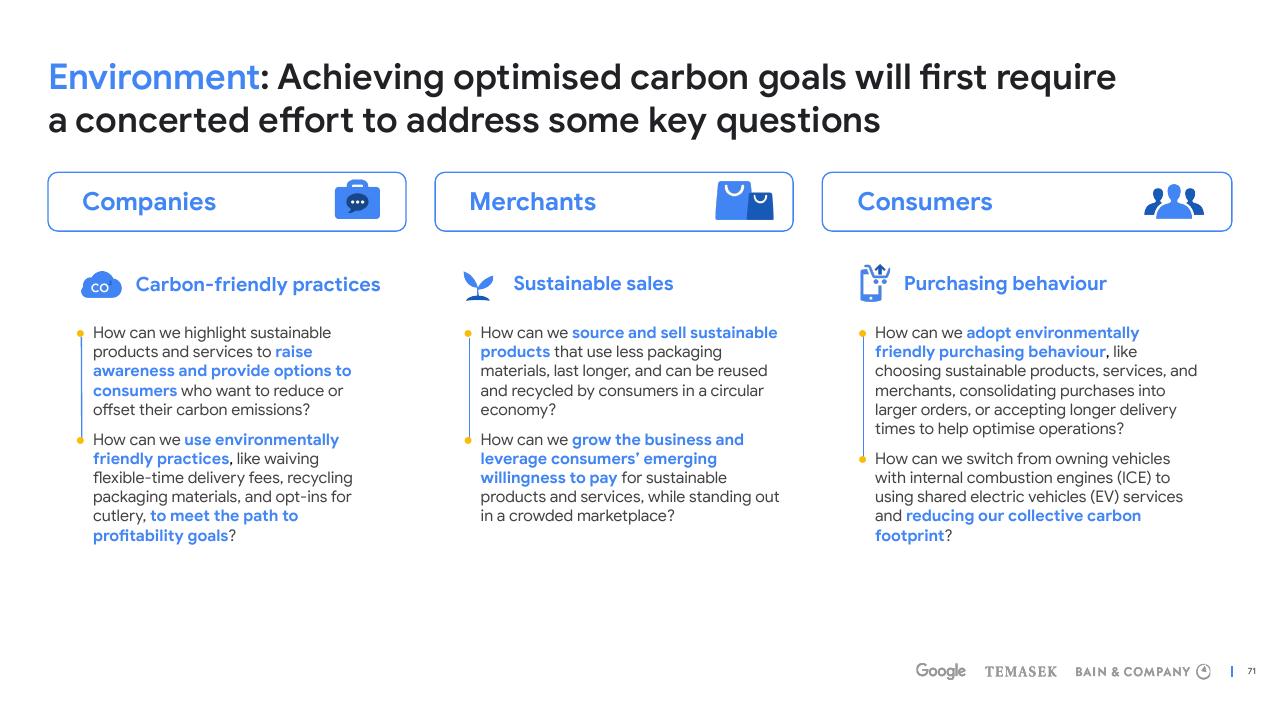The width and height of the screenshot is (1280, 720).
Task: Select the Companies heading text
Action: tap(149, 201)
